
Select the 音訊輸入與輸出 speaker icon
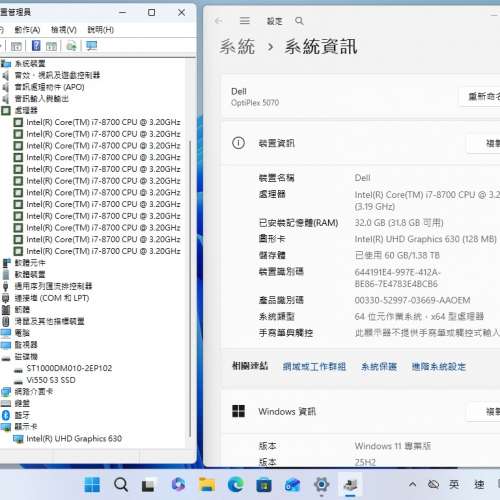5,99
